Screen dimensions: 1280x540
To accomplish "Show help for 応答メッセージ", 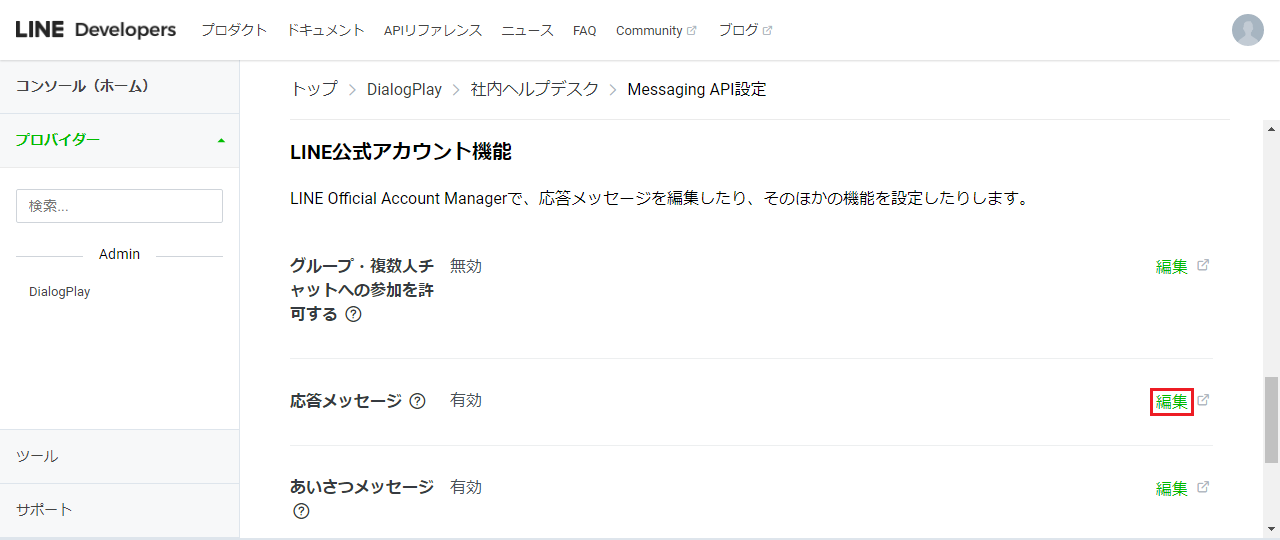I will point(418,401).
